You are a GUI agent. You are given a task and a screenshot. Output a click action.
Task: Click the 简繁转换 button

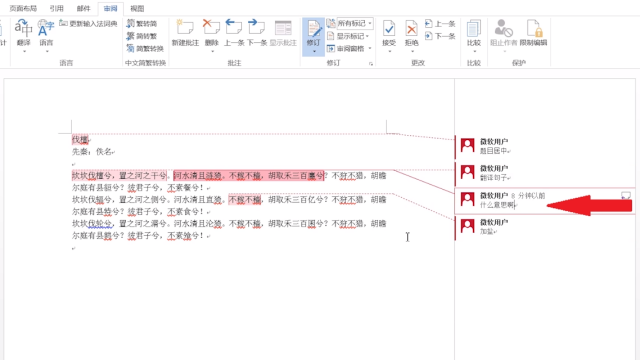coord(145,49)
